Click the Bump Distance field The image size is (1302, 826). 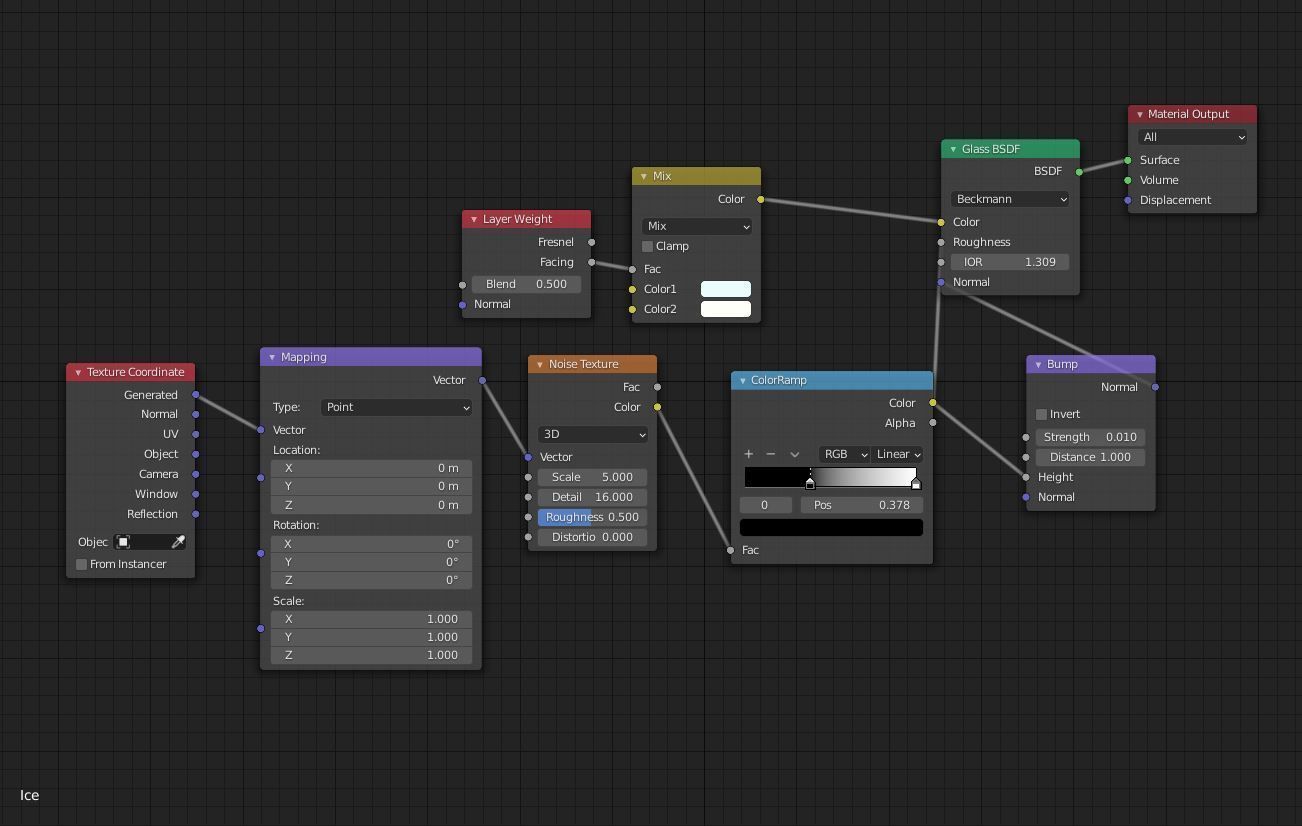pyautogui.click(x=1091, y=457)
